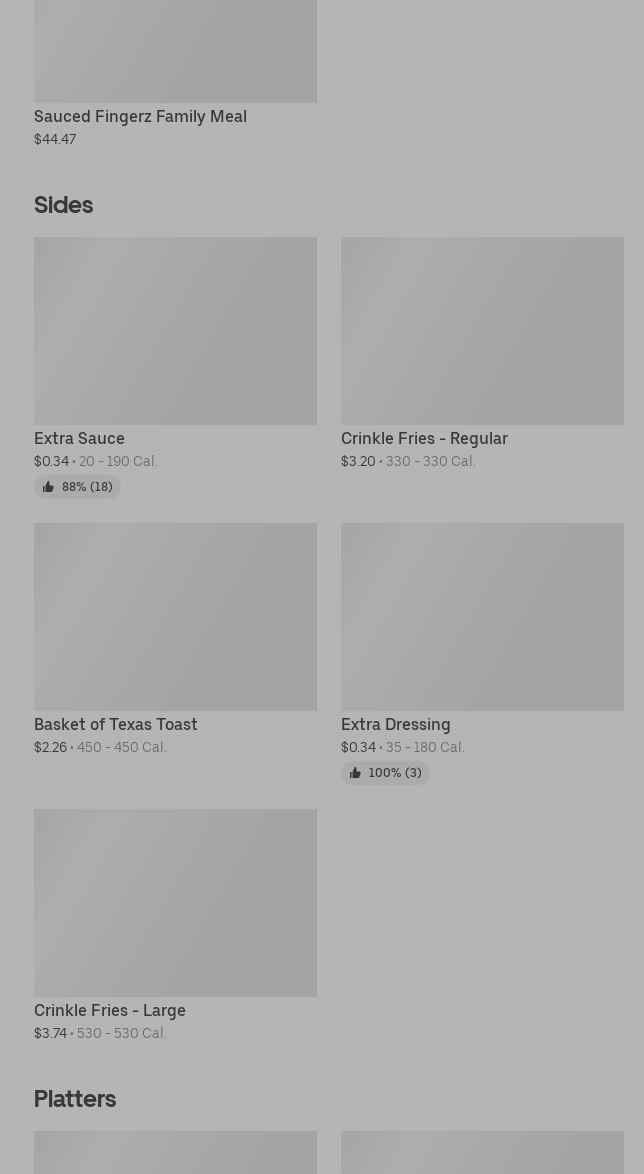The width and height of the screenshot is (644, 1174).
Task: Select the Basket of Texas Toast title
Action: pos(116,725)
